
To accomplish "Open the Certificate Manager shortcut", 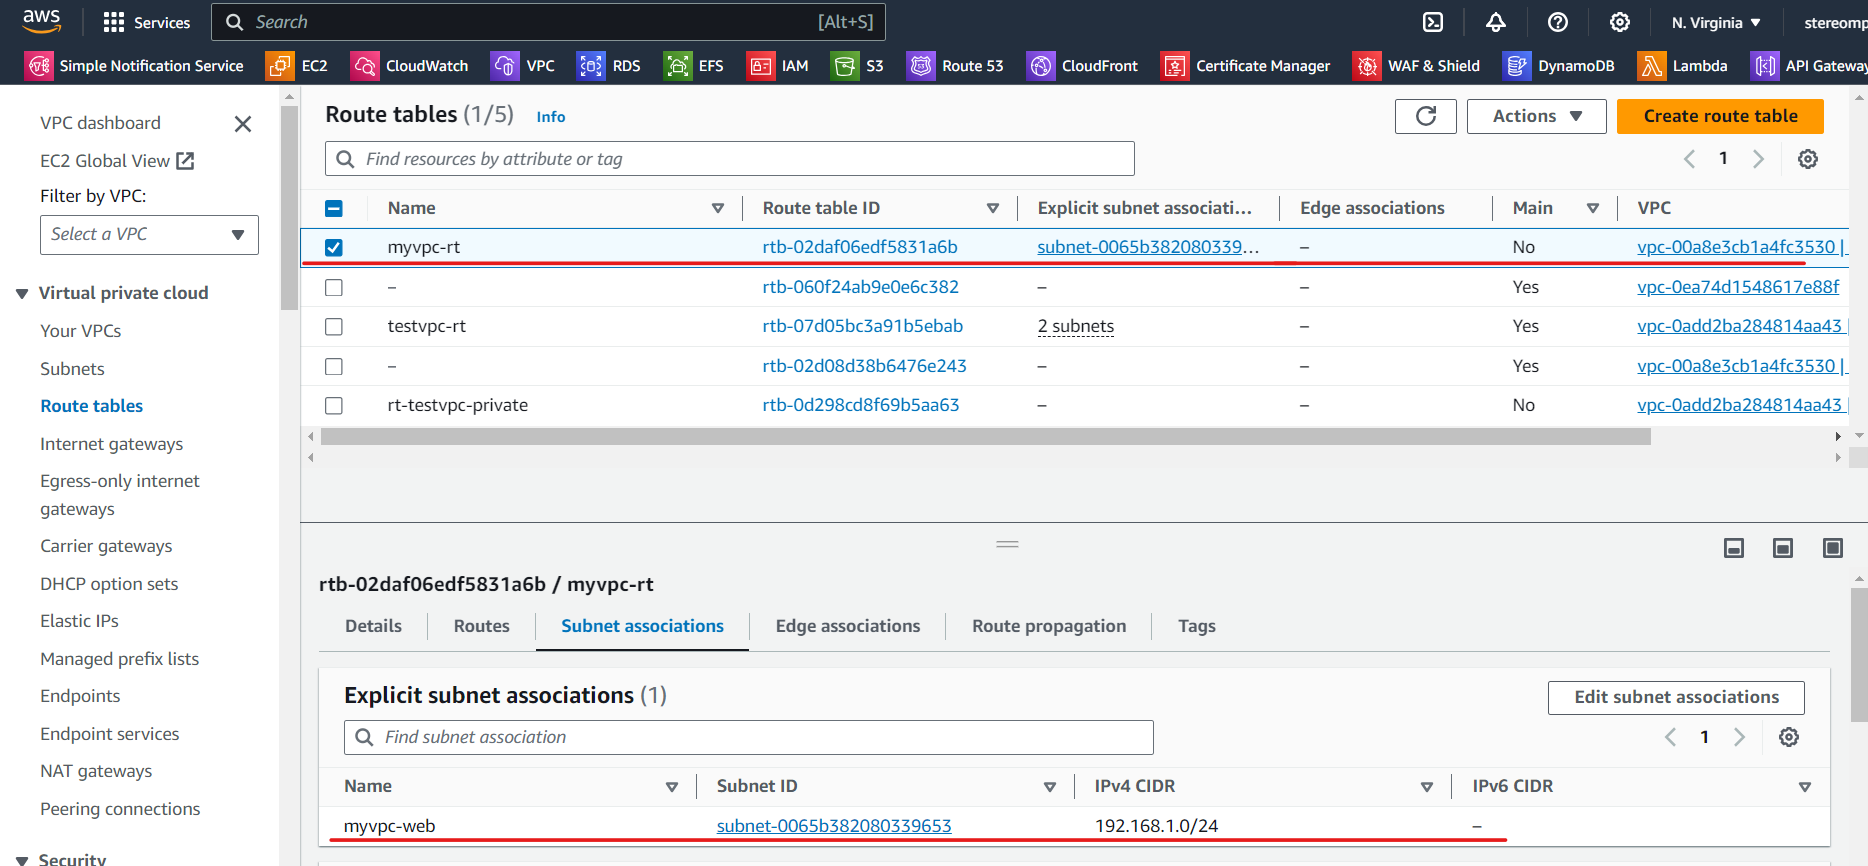I will point(1246,66).
